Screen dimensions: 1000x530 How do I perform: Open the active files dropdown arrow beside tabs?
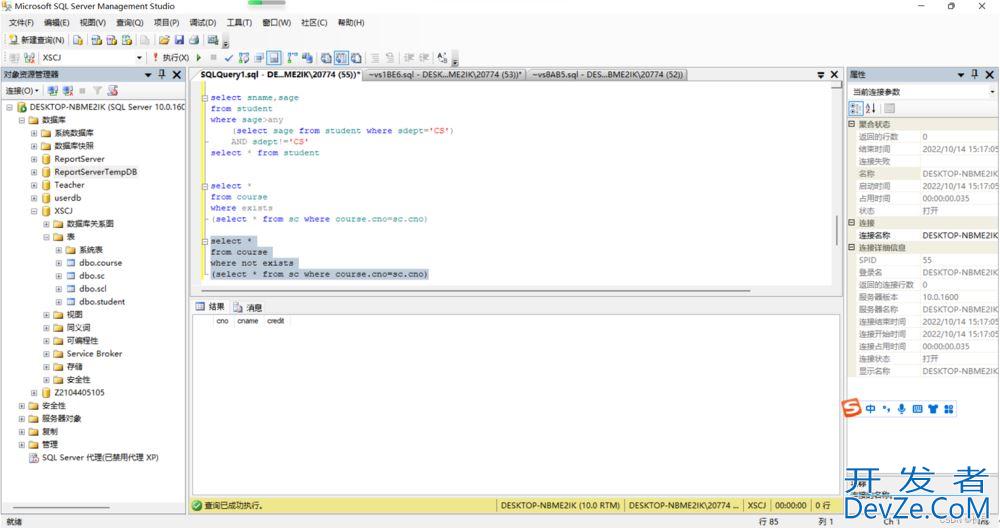(x=821, y=75)
